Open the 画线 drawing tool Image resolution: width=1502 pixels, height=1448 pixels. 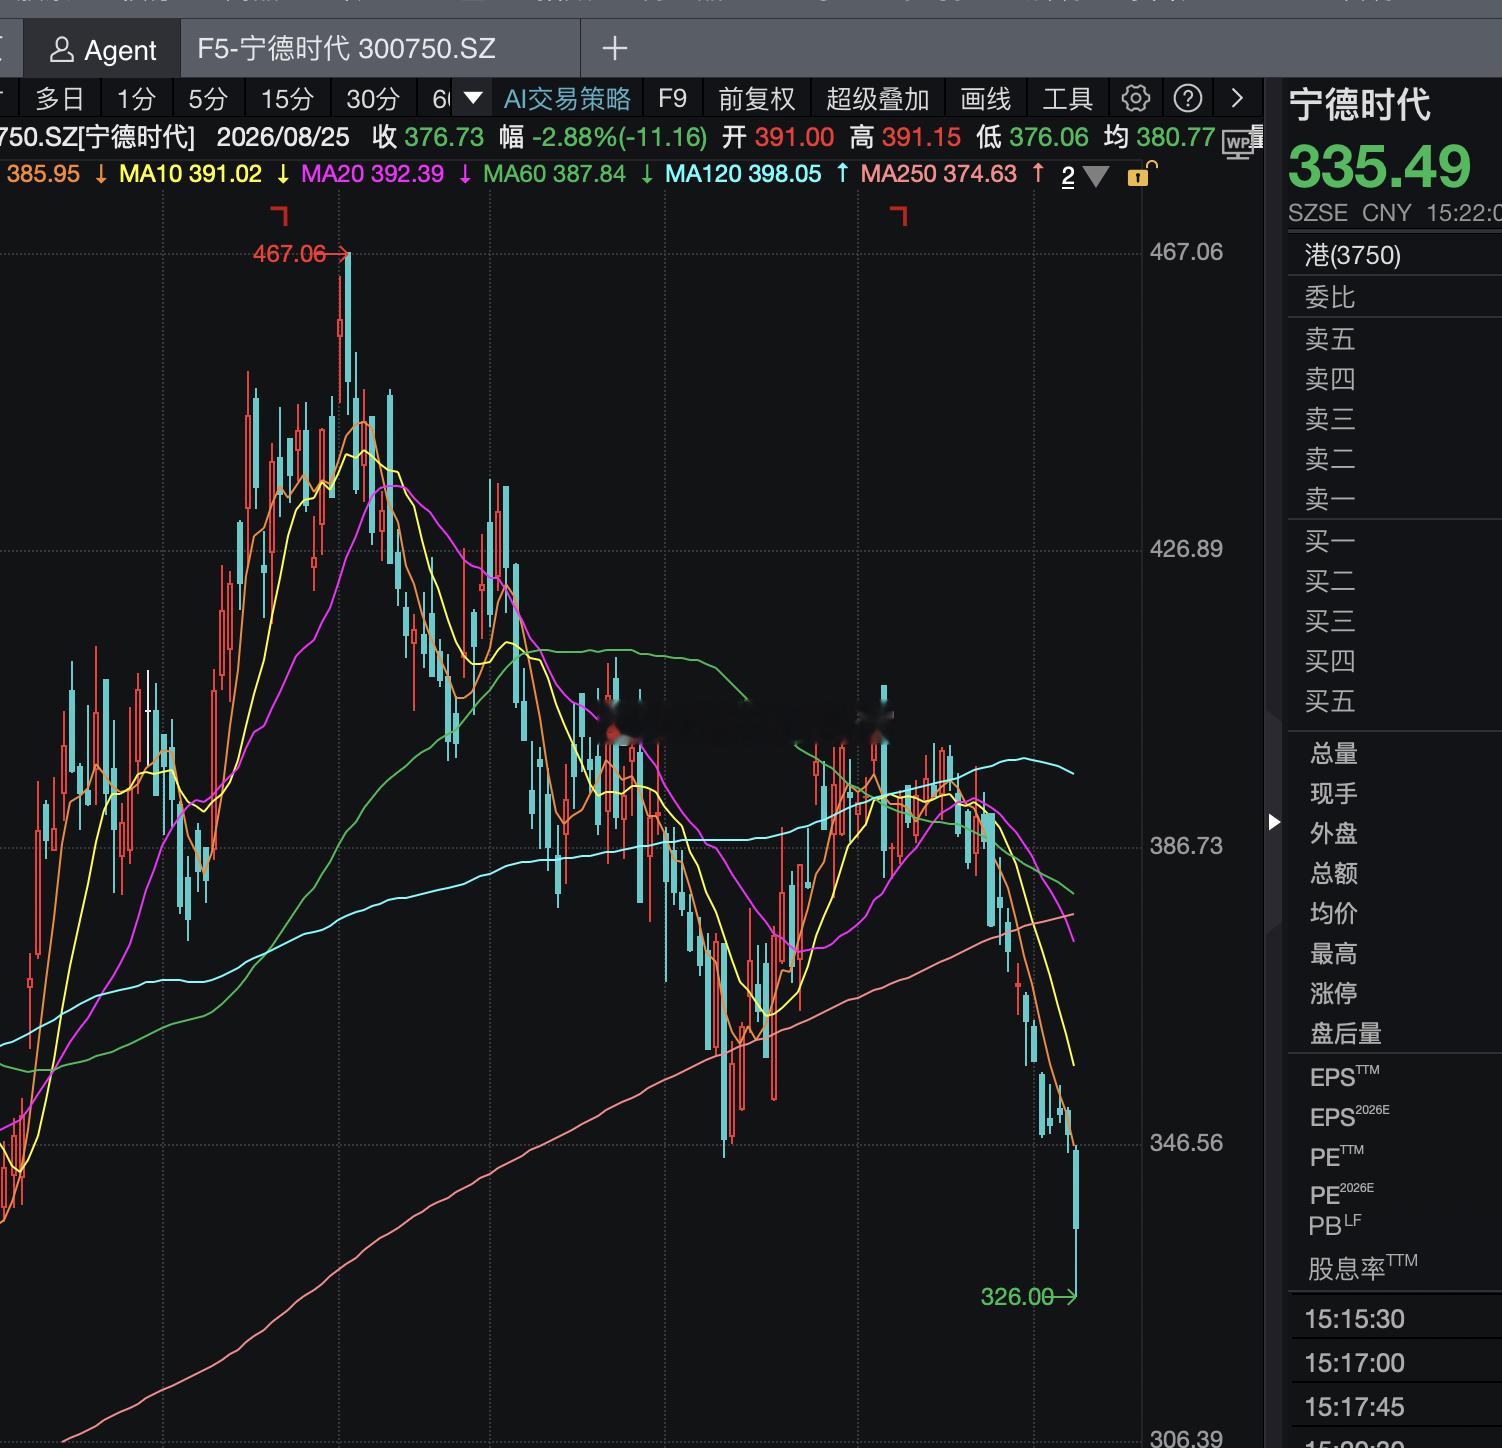[986, 99]
